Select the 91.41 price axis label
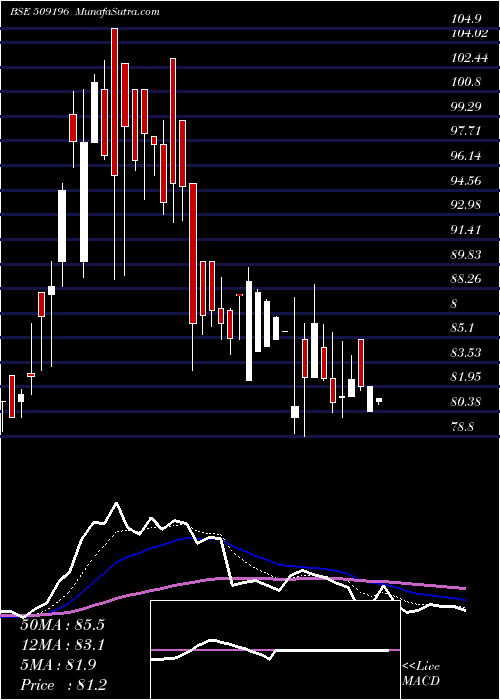 click(x=466, y=229)
